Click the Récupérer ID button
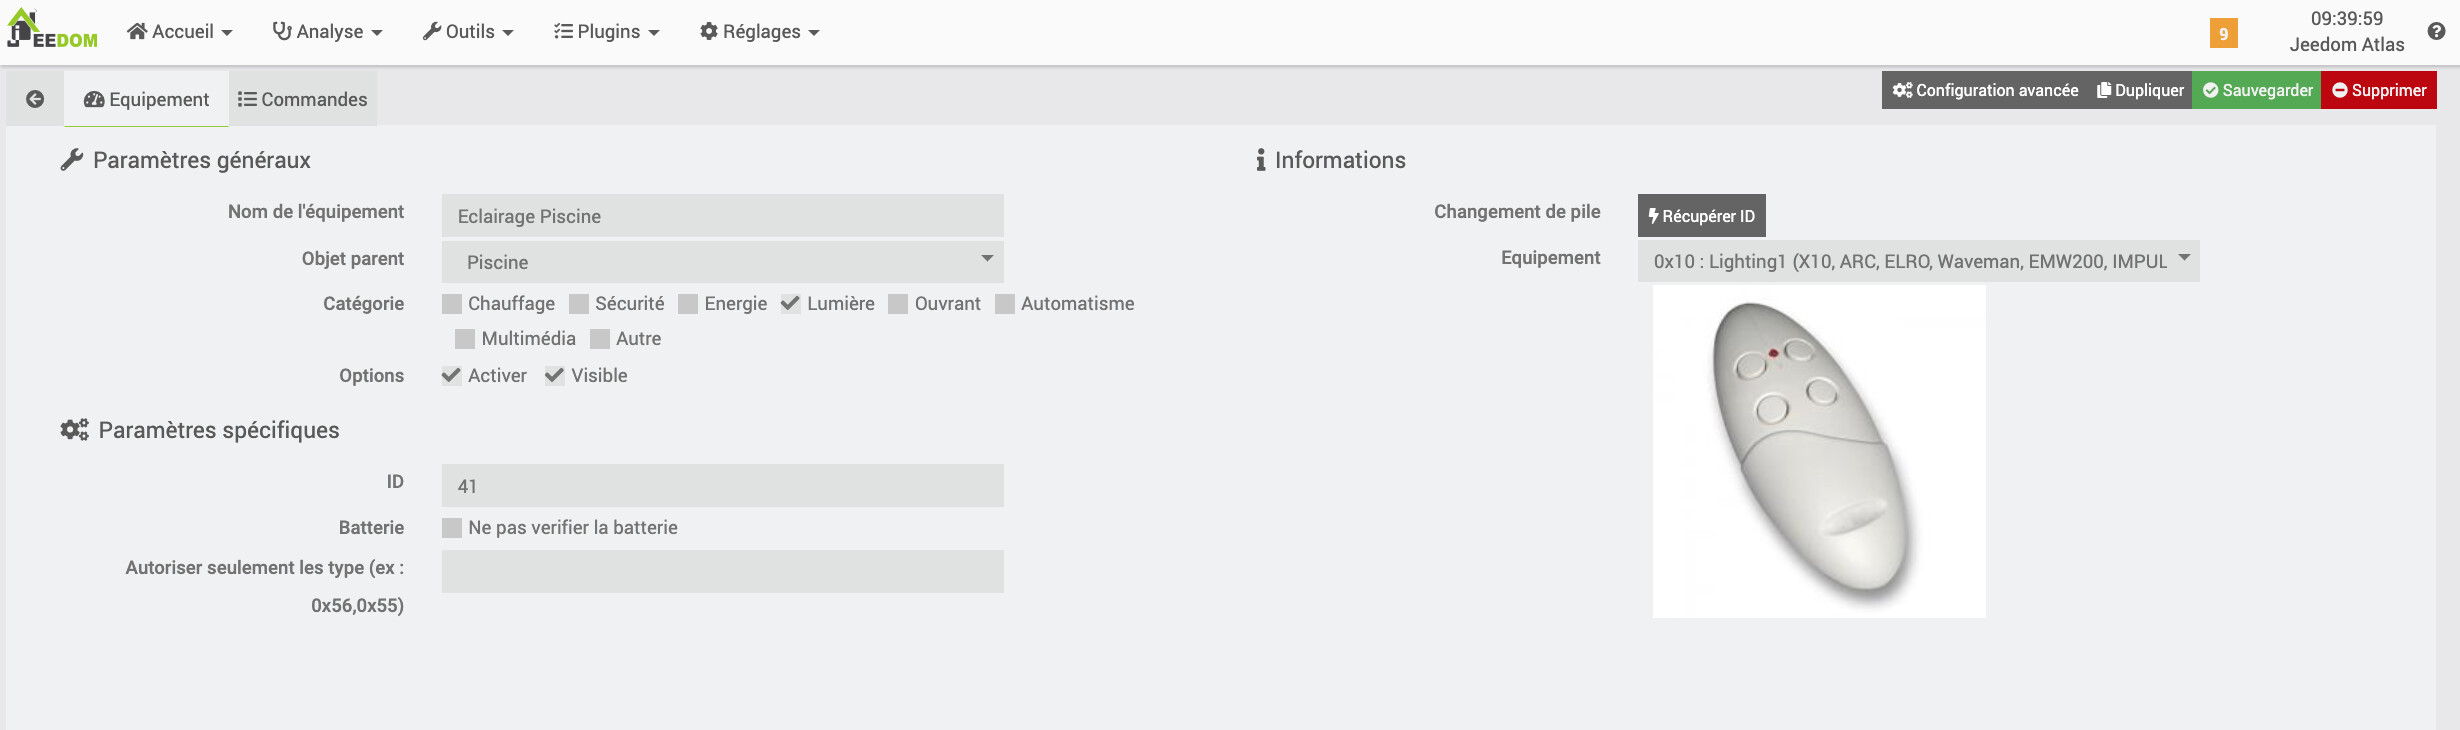2460x730 pixels. coord(1701,216)
